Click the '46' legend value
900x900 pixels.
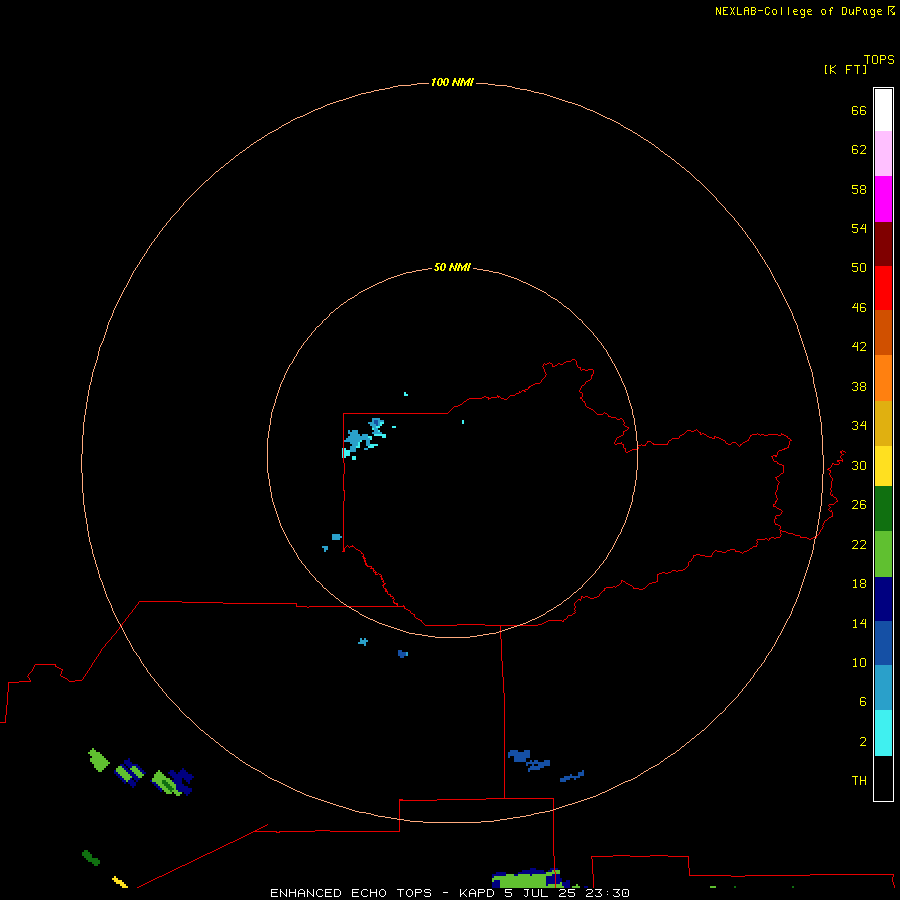coord(859,307)
